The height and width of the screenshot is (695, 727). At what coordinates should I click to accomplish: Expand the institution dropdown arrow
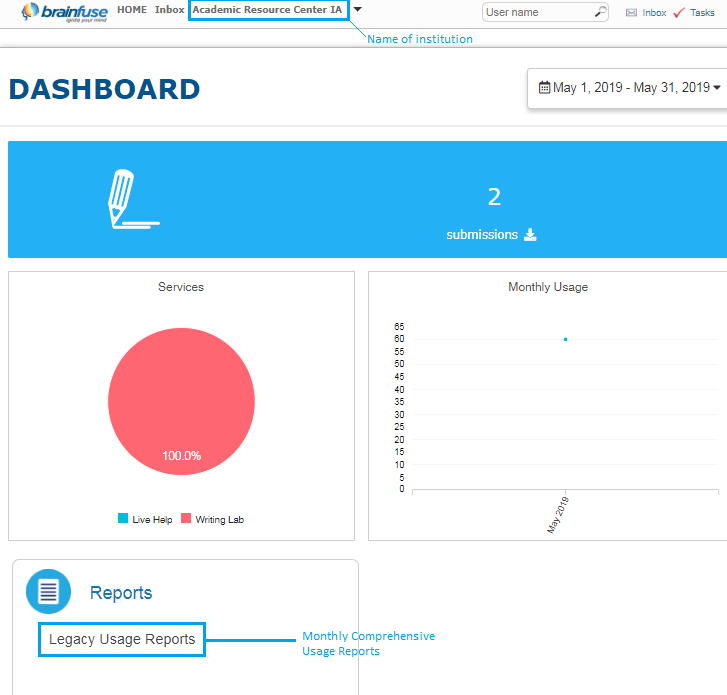(358, 9)
